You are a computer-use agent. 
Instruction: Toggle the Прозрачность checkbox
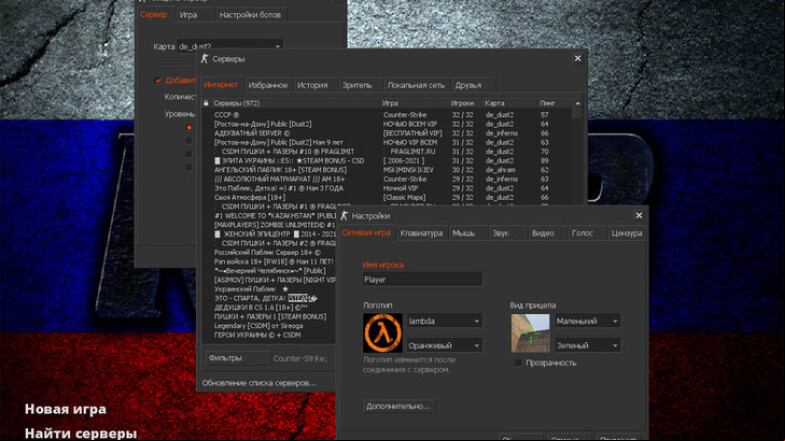[x=518, y=363]
